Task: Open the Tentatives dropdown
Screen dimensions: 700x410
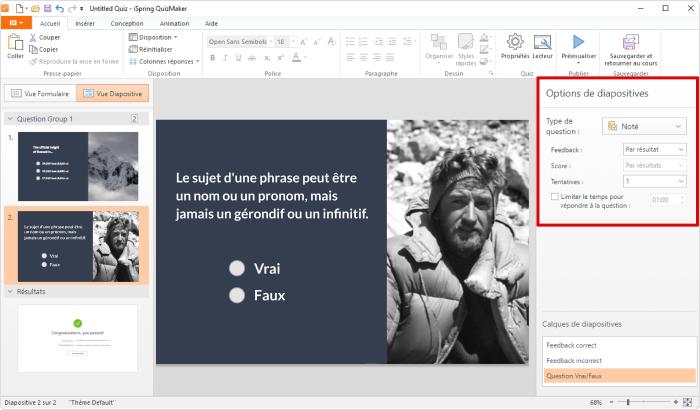Action: point(654,181)
